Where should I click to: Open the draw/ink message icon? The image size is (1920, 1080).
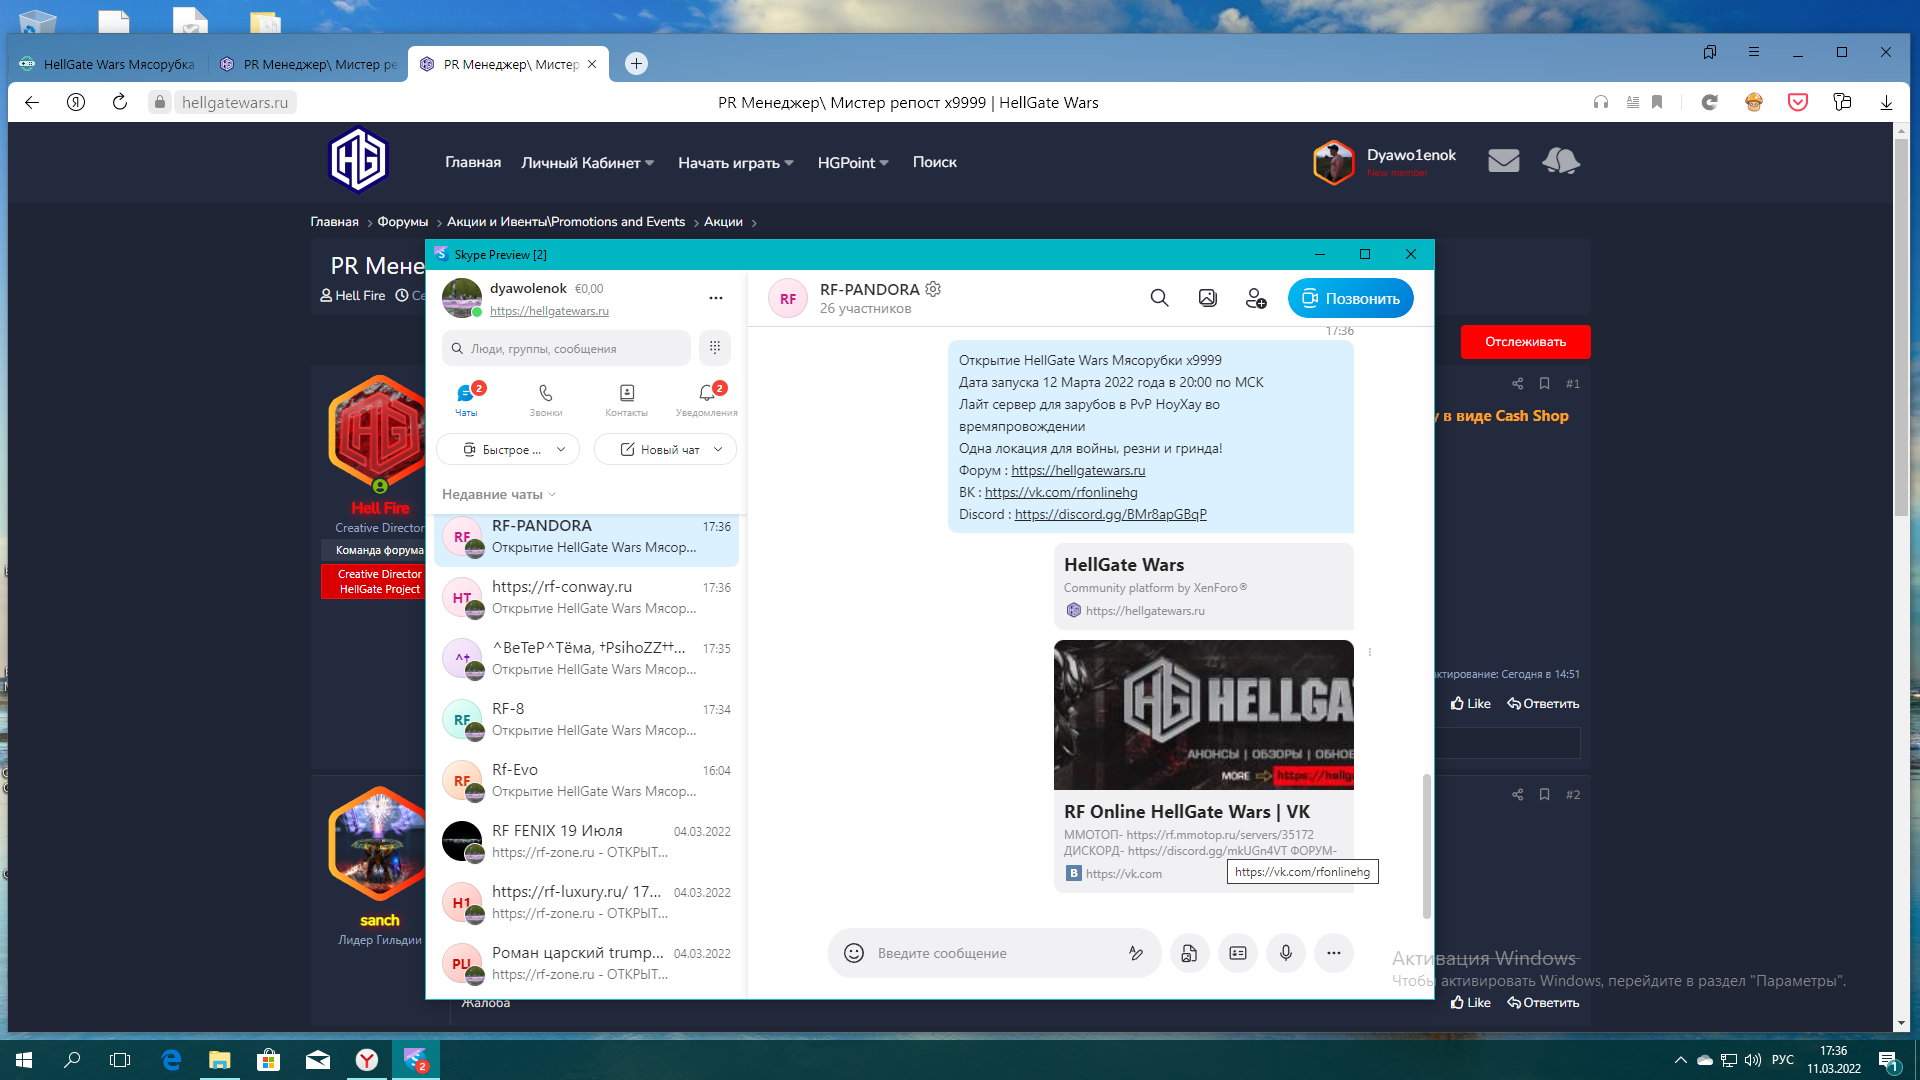pyautogui.click(x=1136, y=953)
